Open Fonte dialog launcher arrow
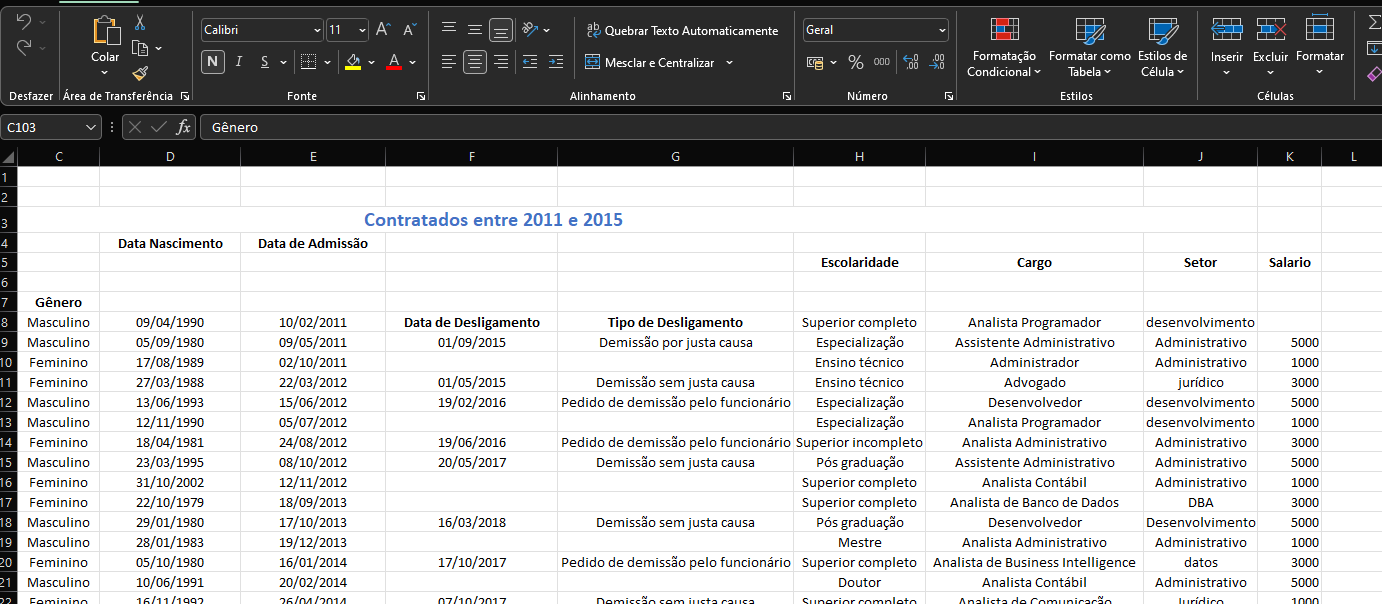Image resolution: width=1382 pixels, height=604 pixels. 421,96
